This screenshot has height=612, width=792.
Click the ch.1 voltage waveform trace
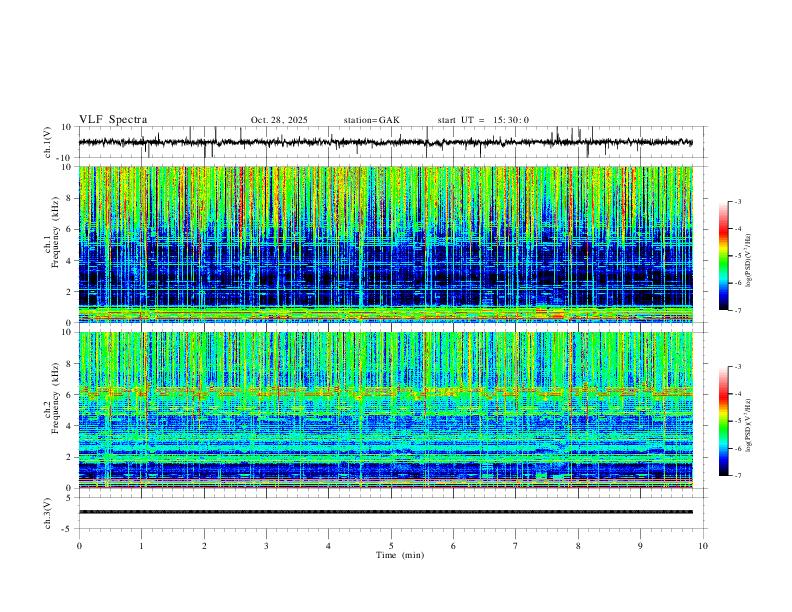385,142
